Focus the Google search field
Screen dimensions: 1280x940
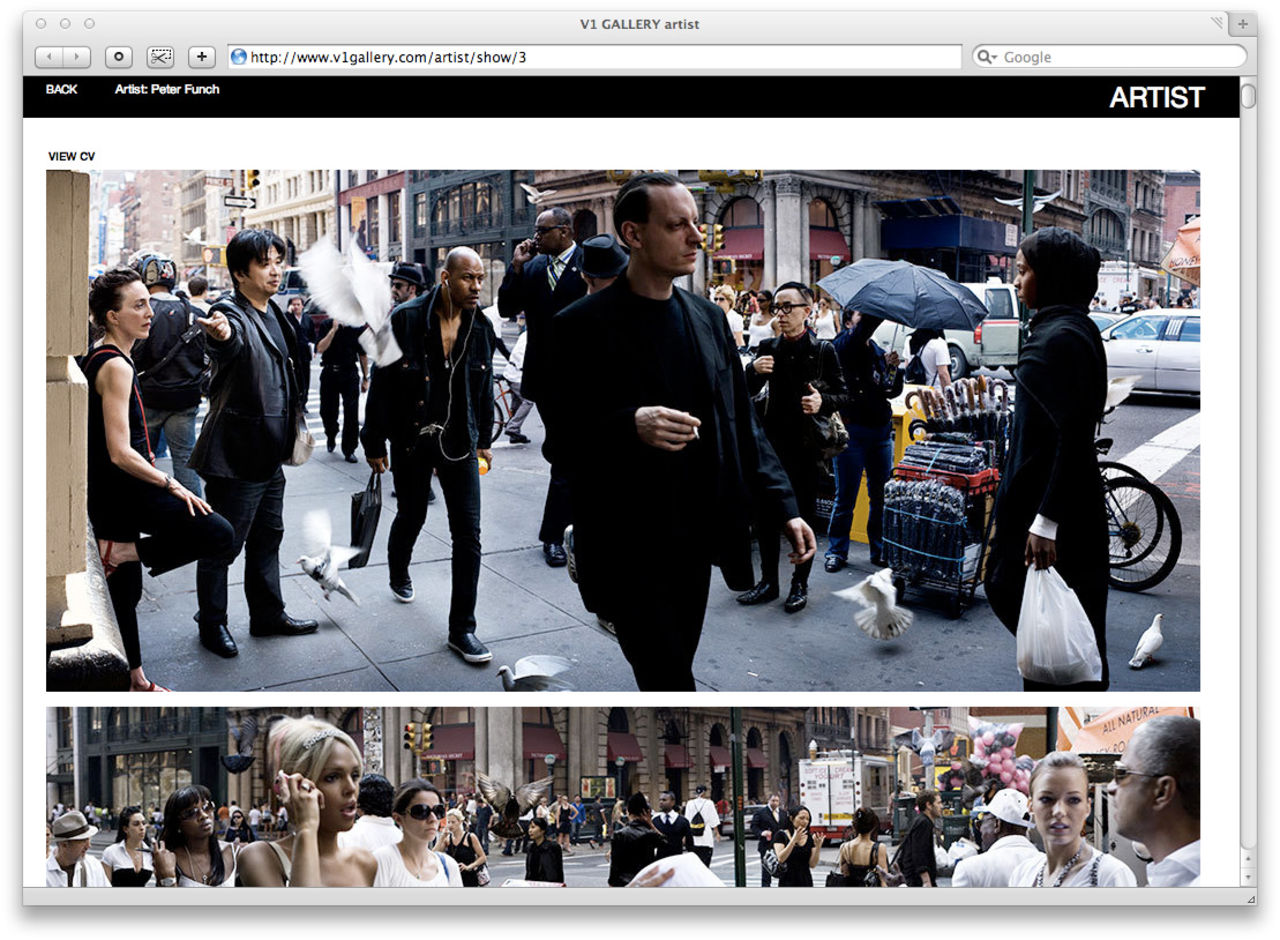[x=1120, y=57]
